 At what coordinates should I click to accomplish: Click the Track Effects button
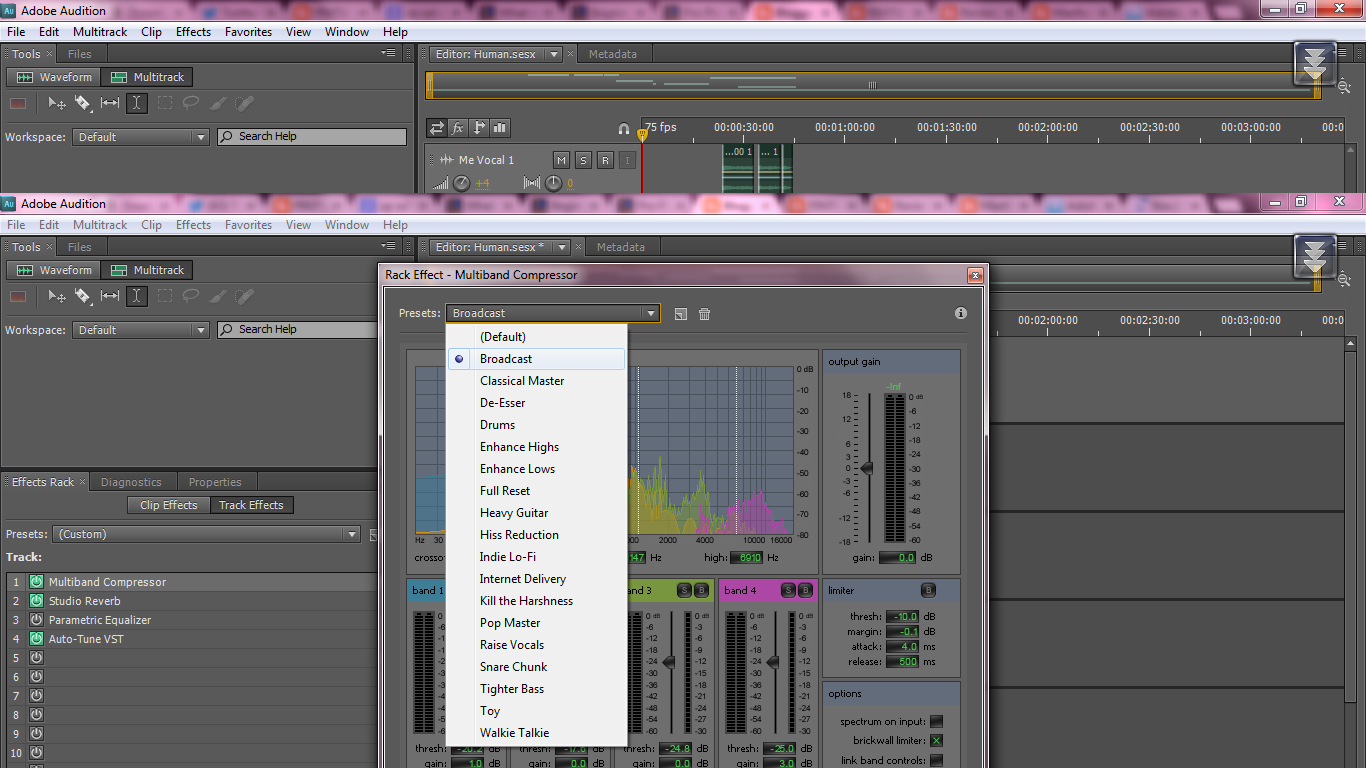click(x=252, y=504)
